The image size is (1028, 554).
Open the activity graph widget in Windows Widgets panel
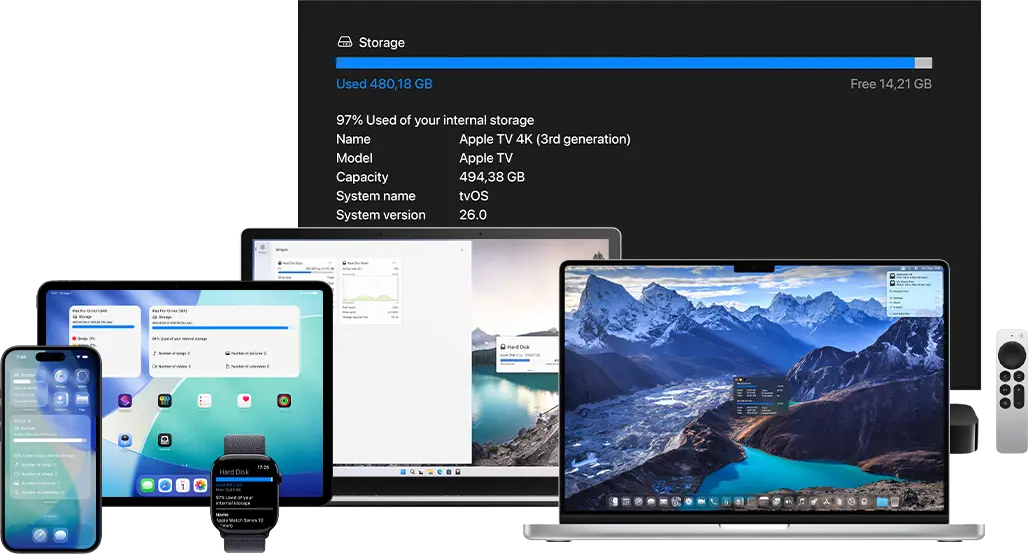370,291
